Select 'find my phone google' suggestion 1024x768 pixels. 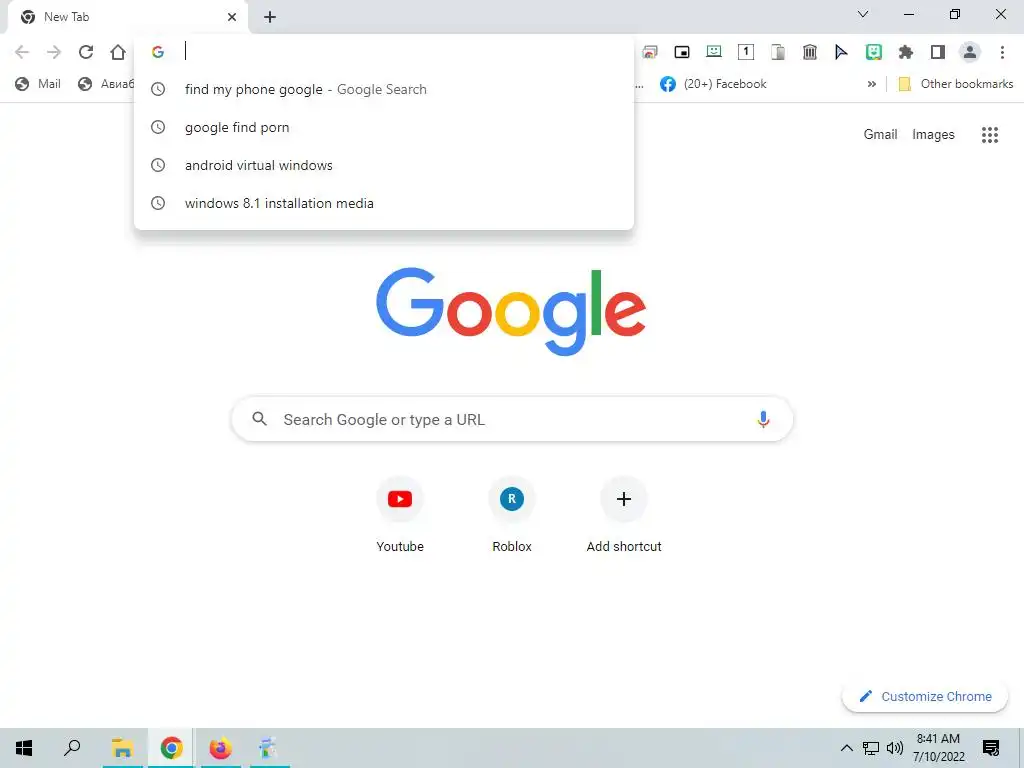[x=383, y=89]
